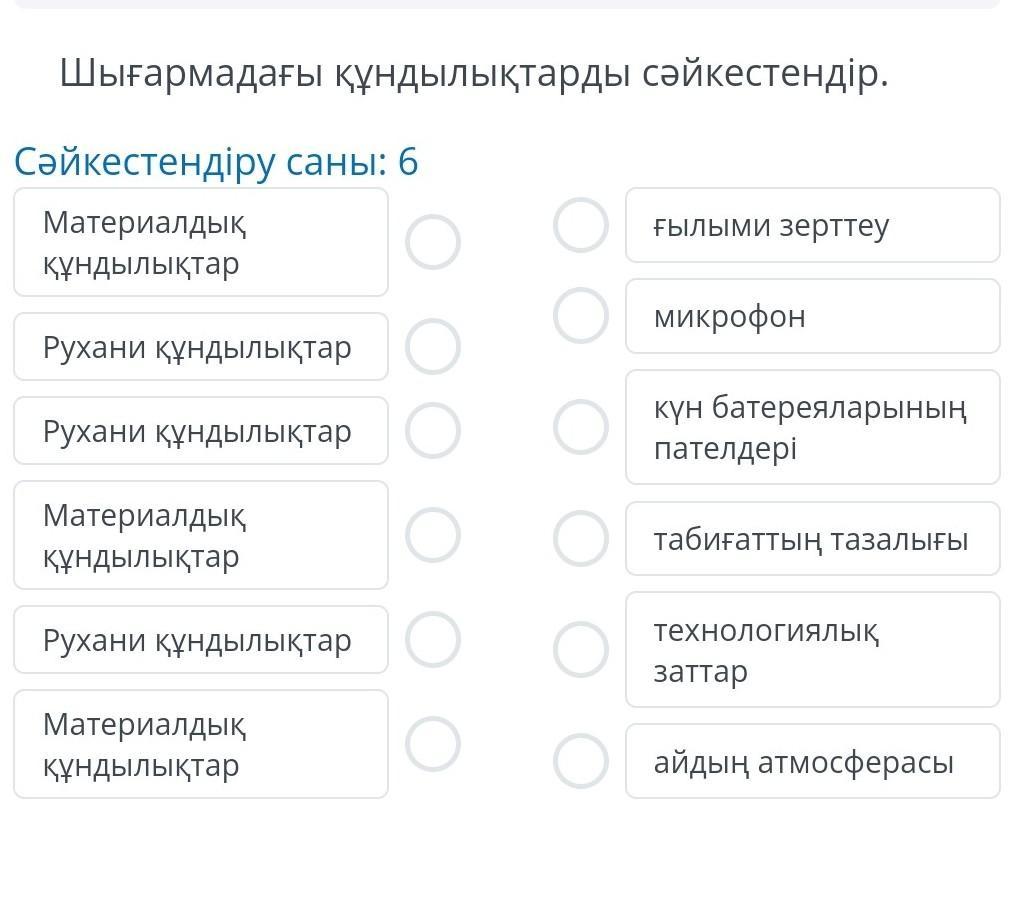Click the технологиялық заттар answer box
This screenshot has width=1032, height=902.
(x=812, y=650)
